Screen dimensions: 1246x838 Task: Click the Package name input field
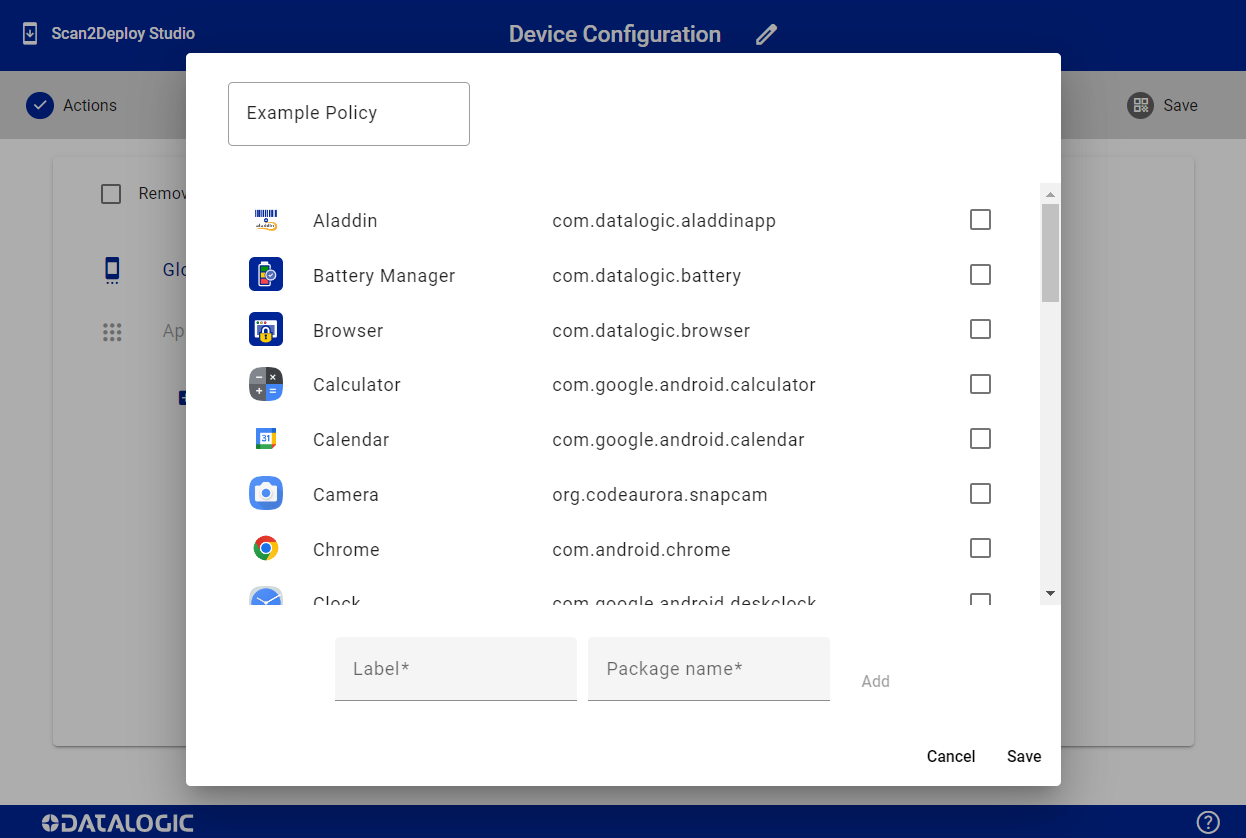coord(709,669)
